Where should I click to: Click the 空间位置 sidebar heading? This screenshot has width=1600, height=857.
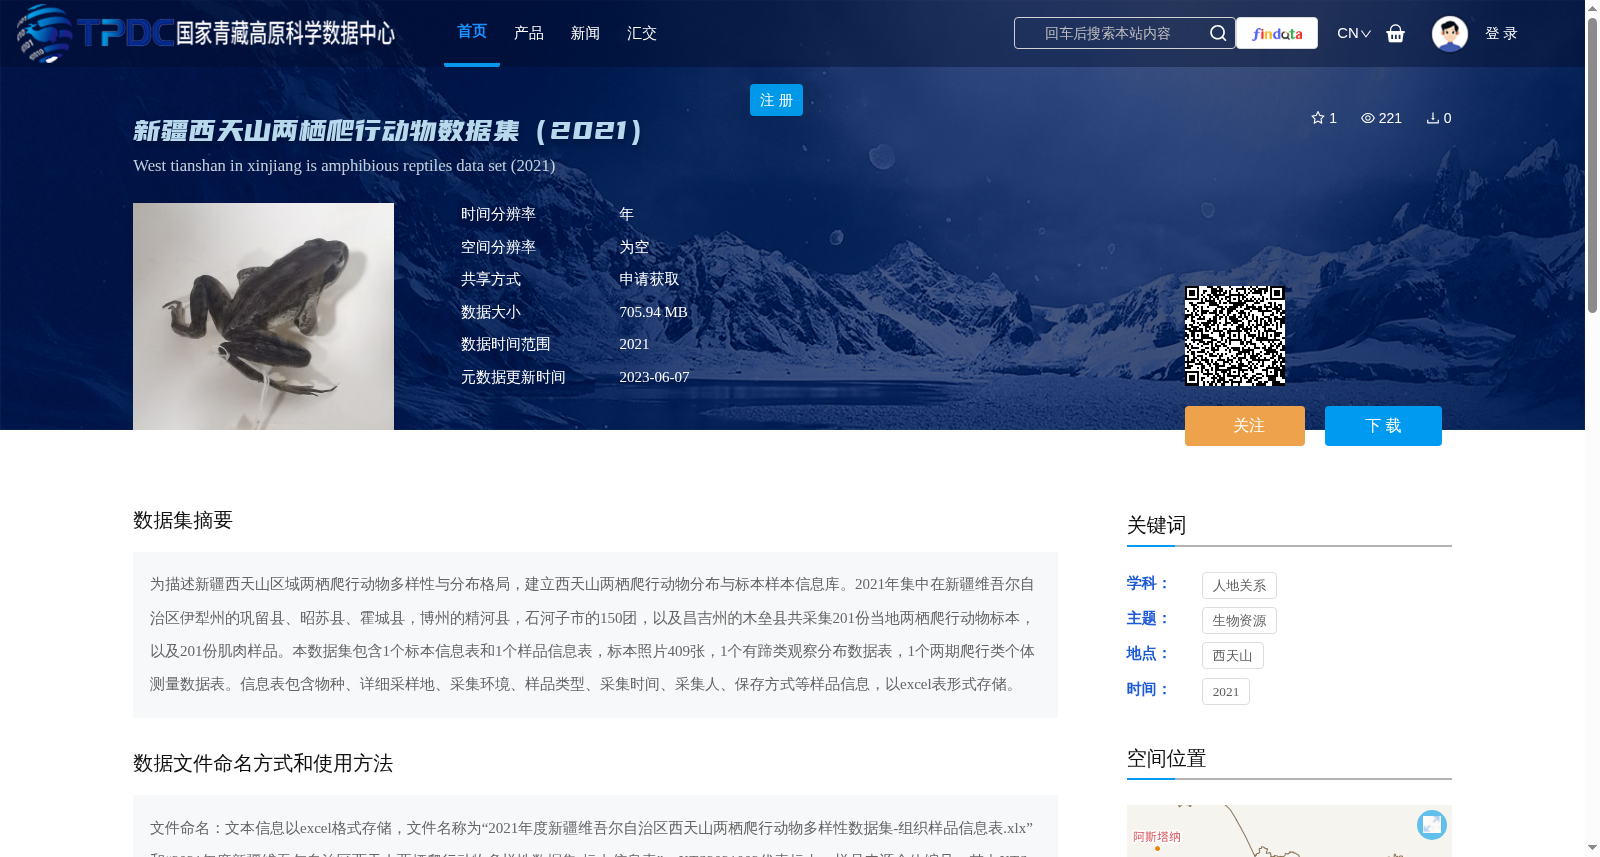coord(1166,758)
